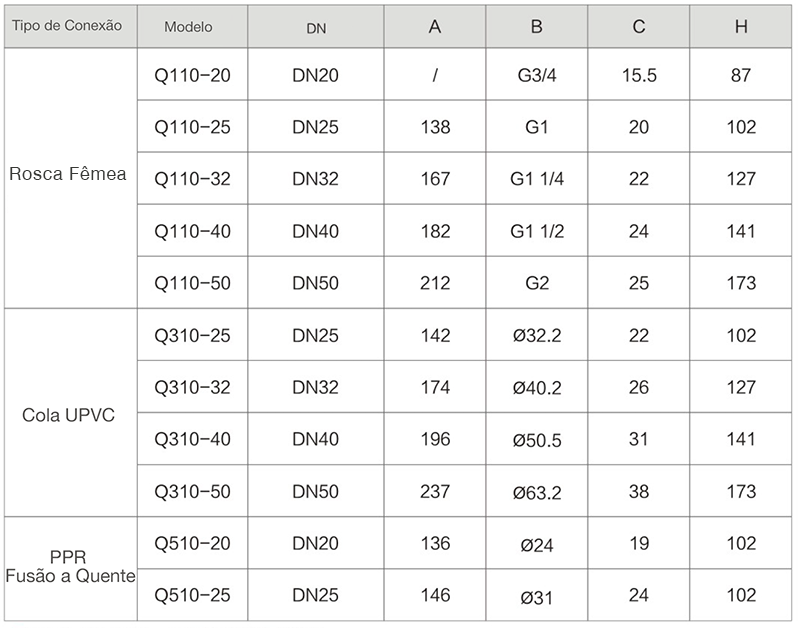Select the H column header

click(x=741, y=27)
